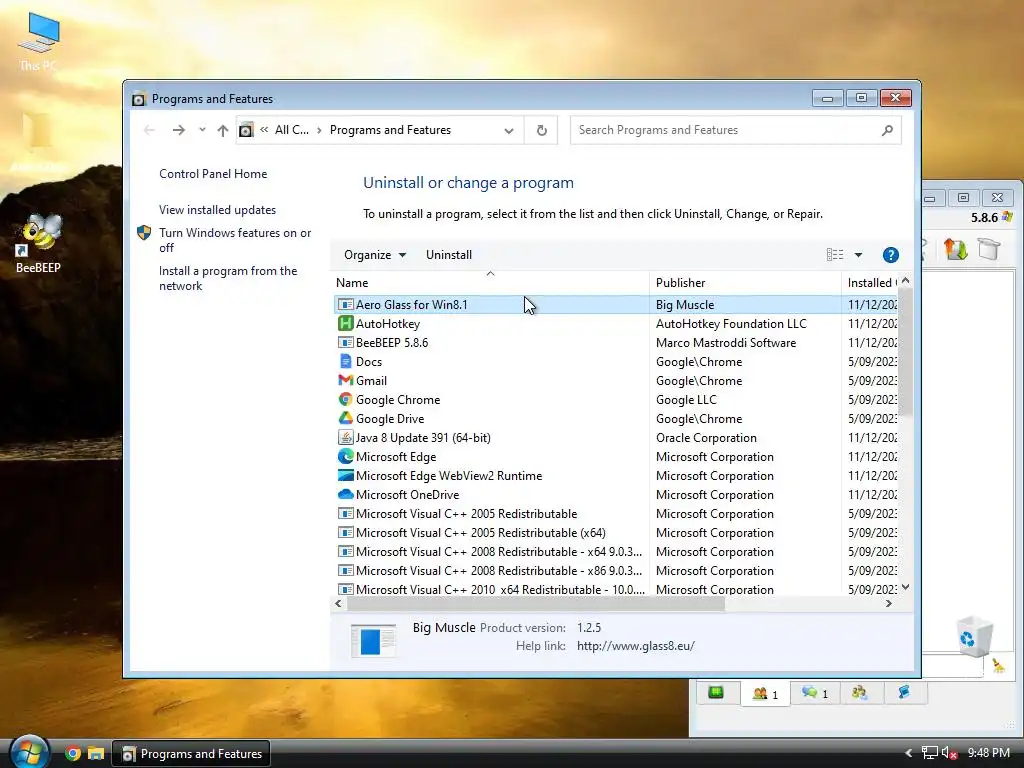Select the Google Chrome icon in list
The height and width of the screenshot is (768, 1024).
point(345,399)
